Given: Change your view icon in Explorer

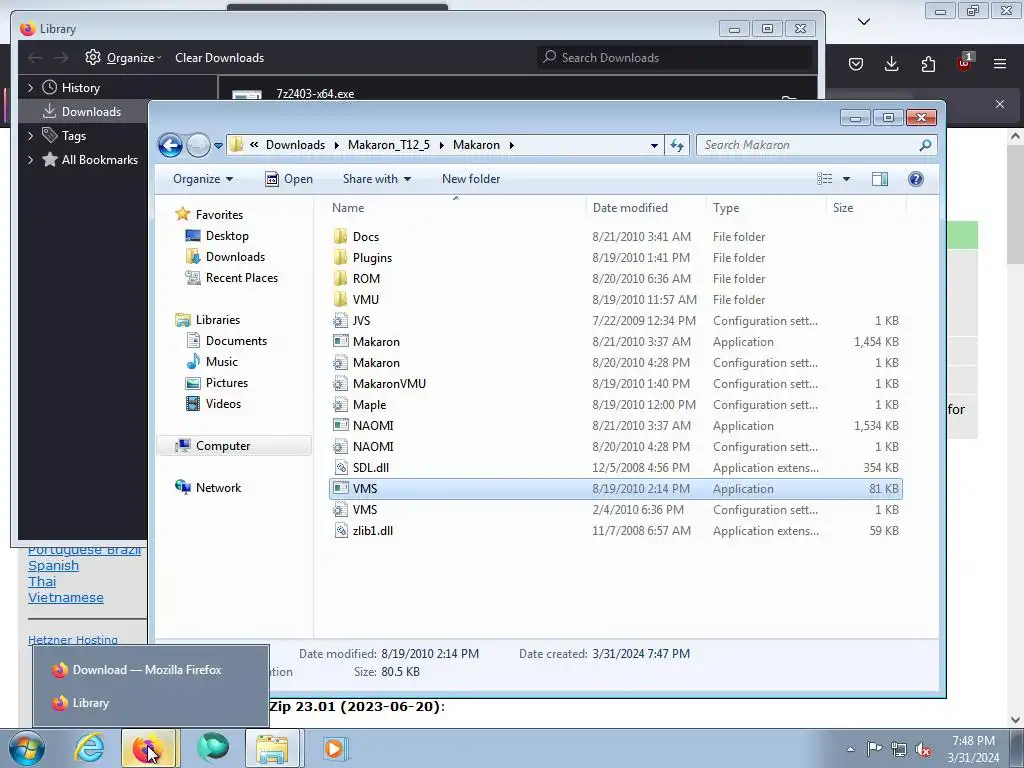Looking at the screenshot, I should coord(825,179).
